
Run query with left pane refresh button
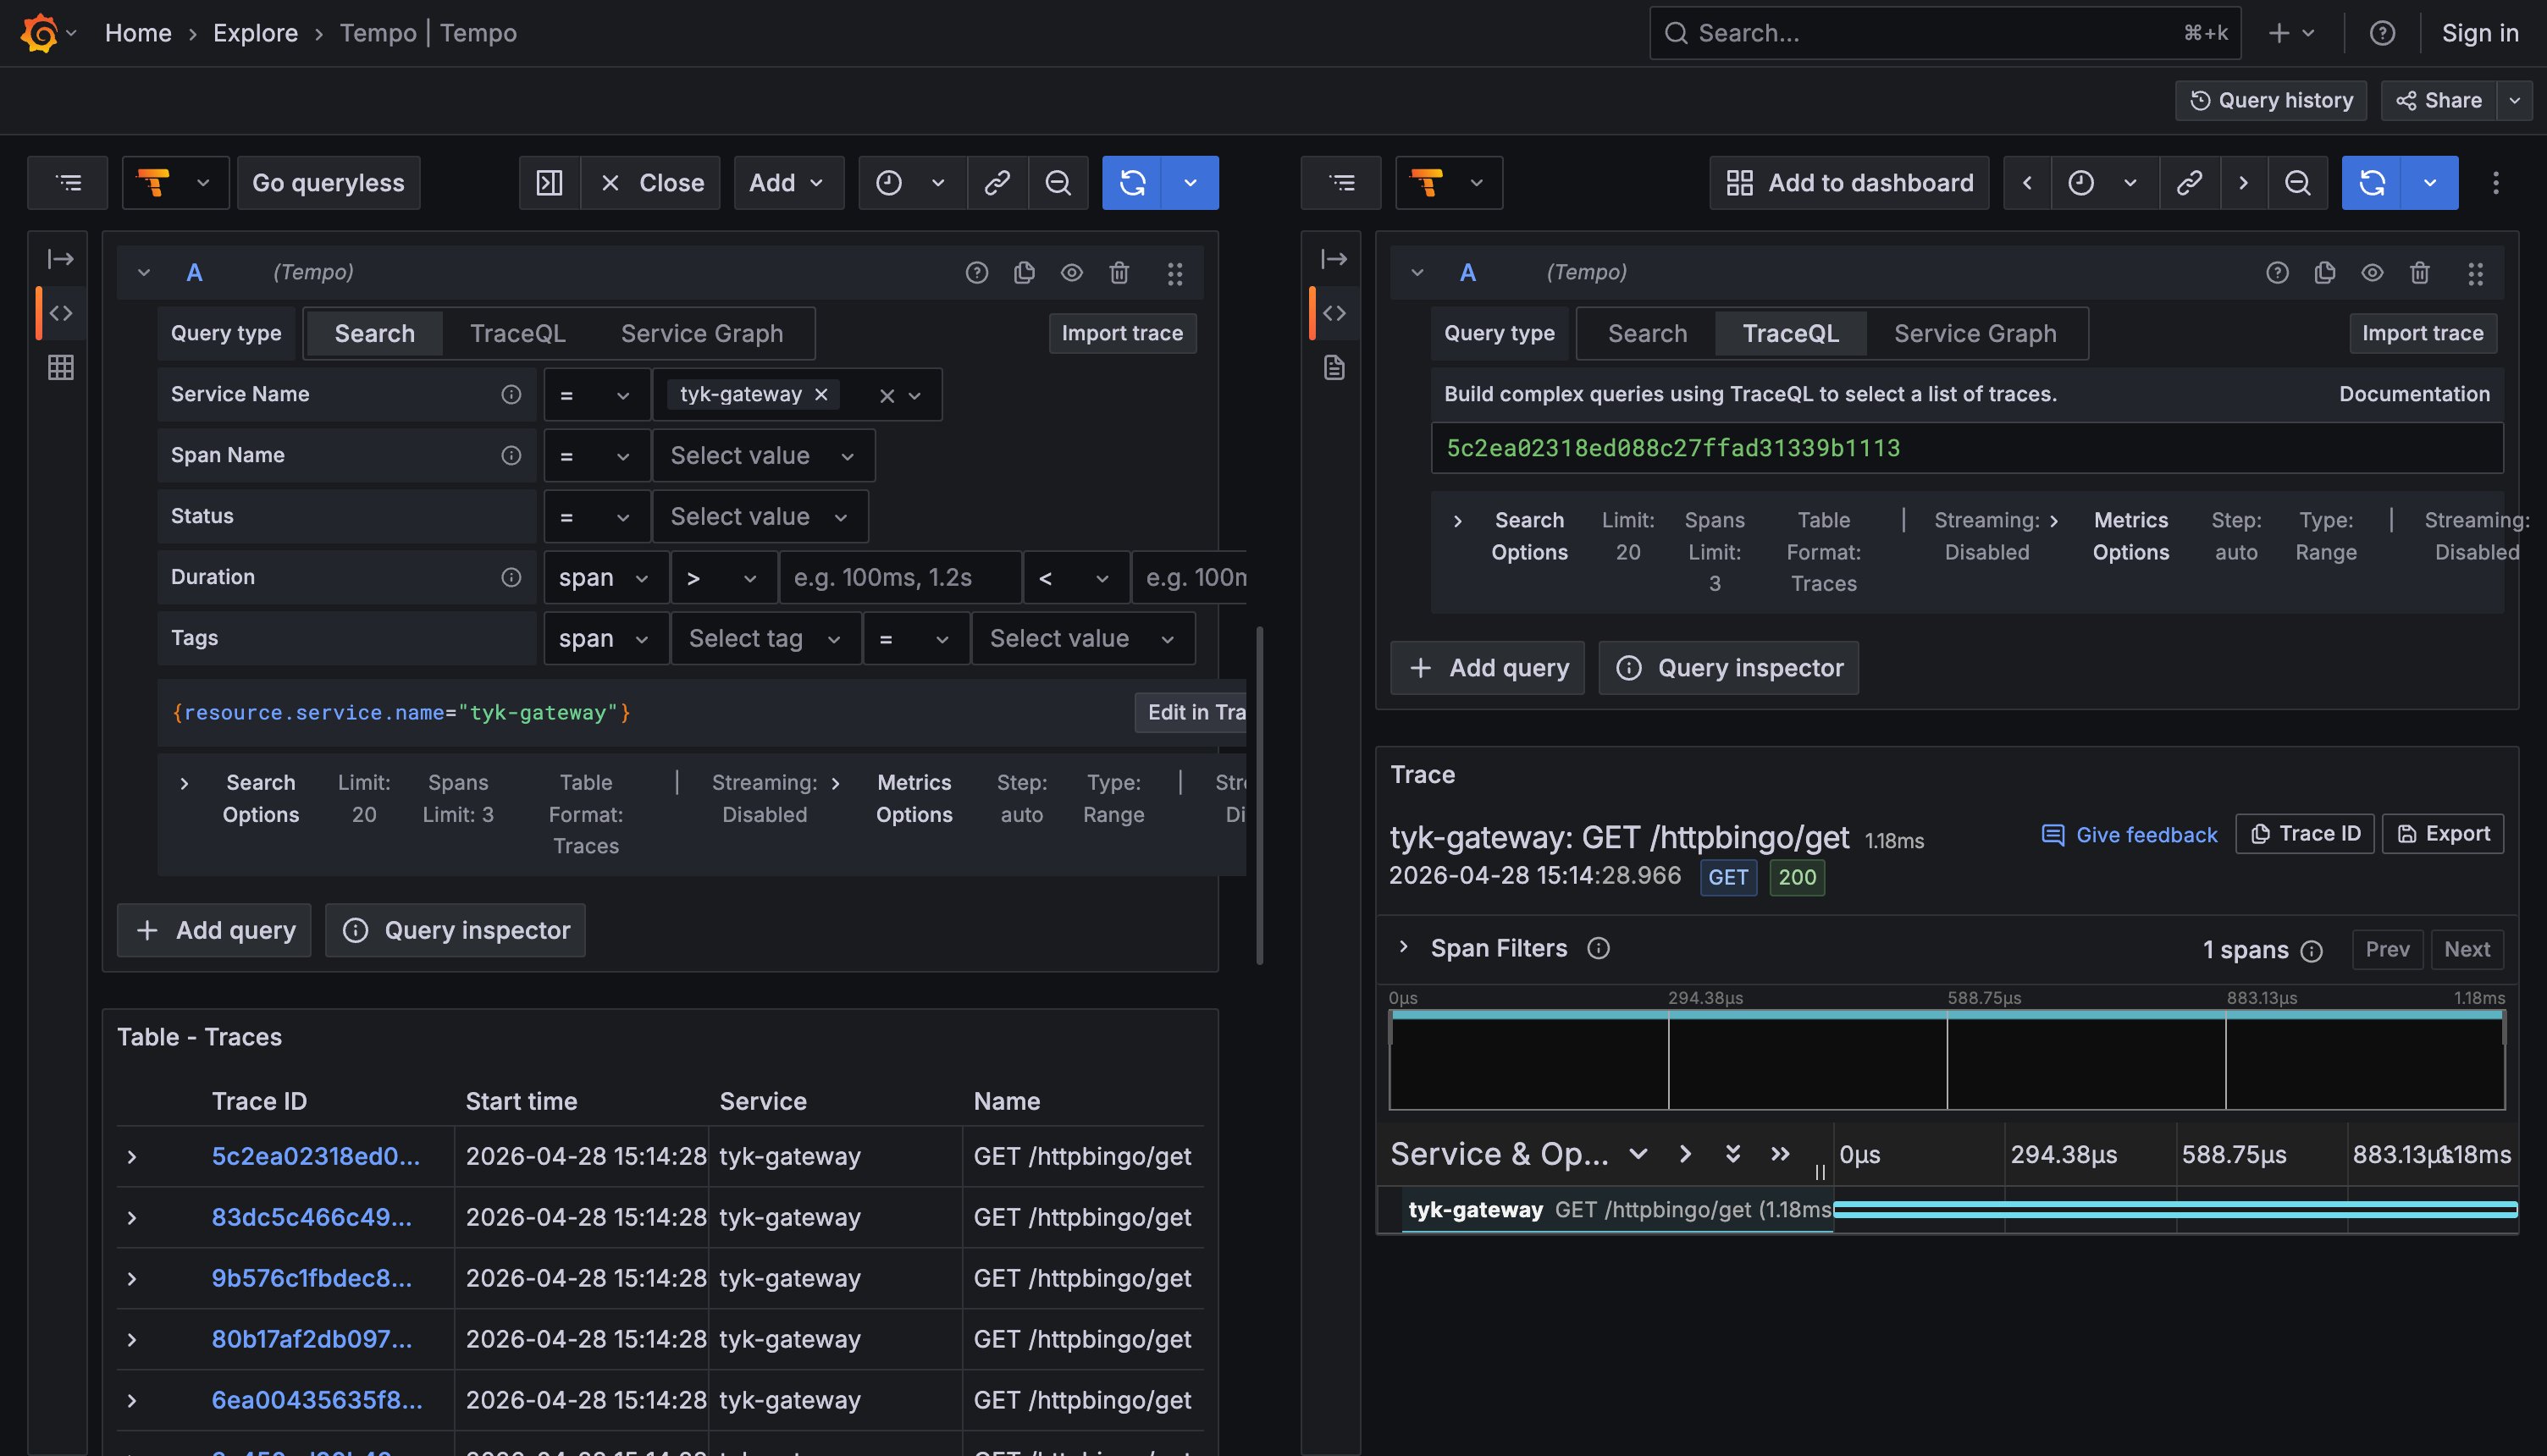tap(1132, 183)
